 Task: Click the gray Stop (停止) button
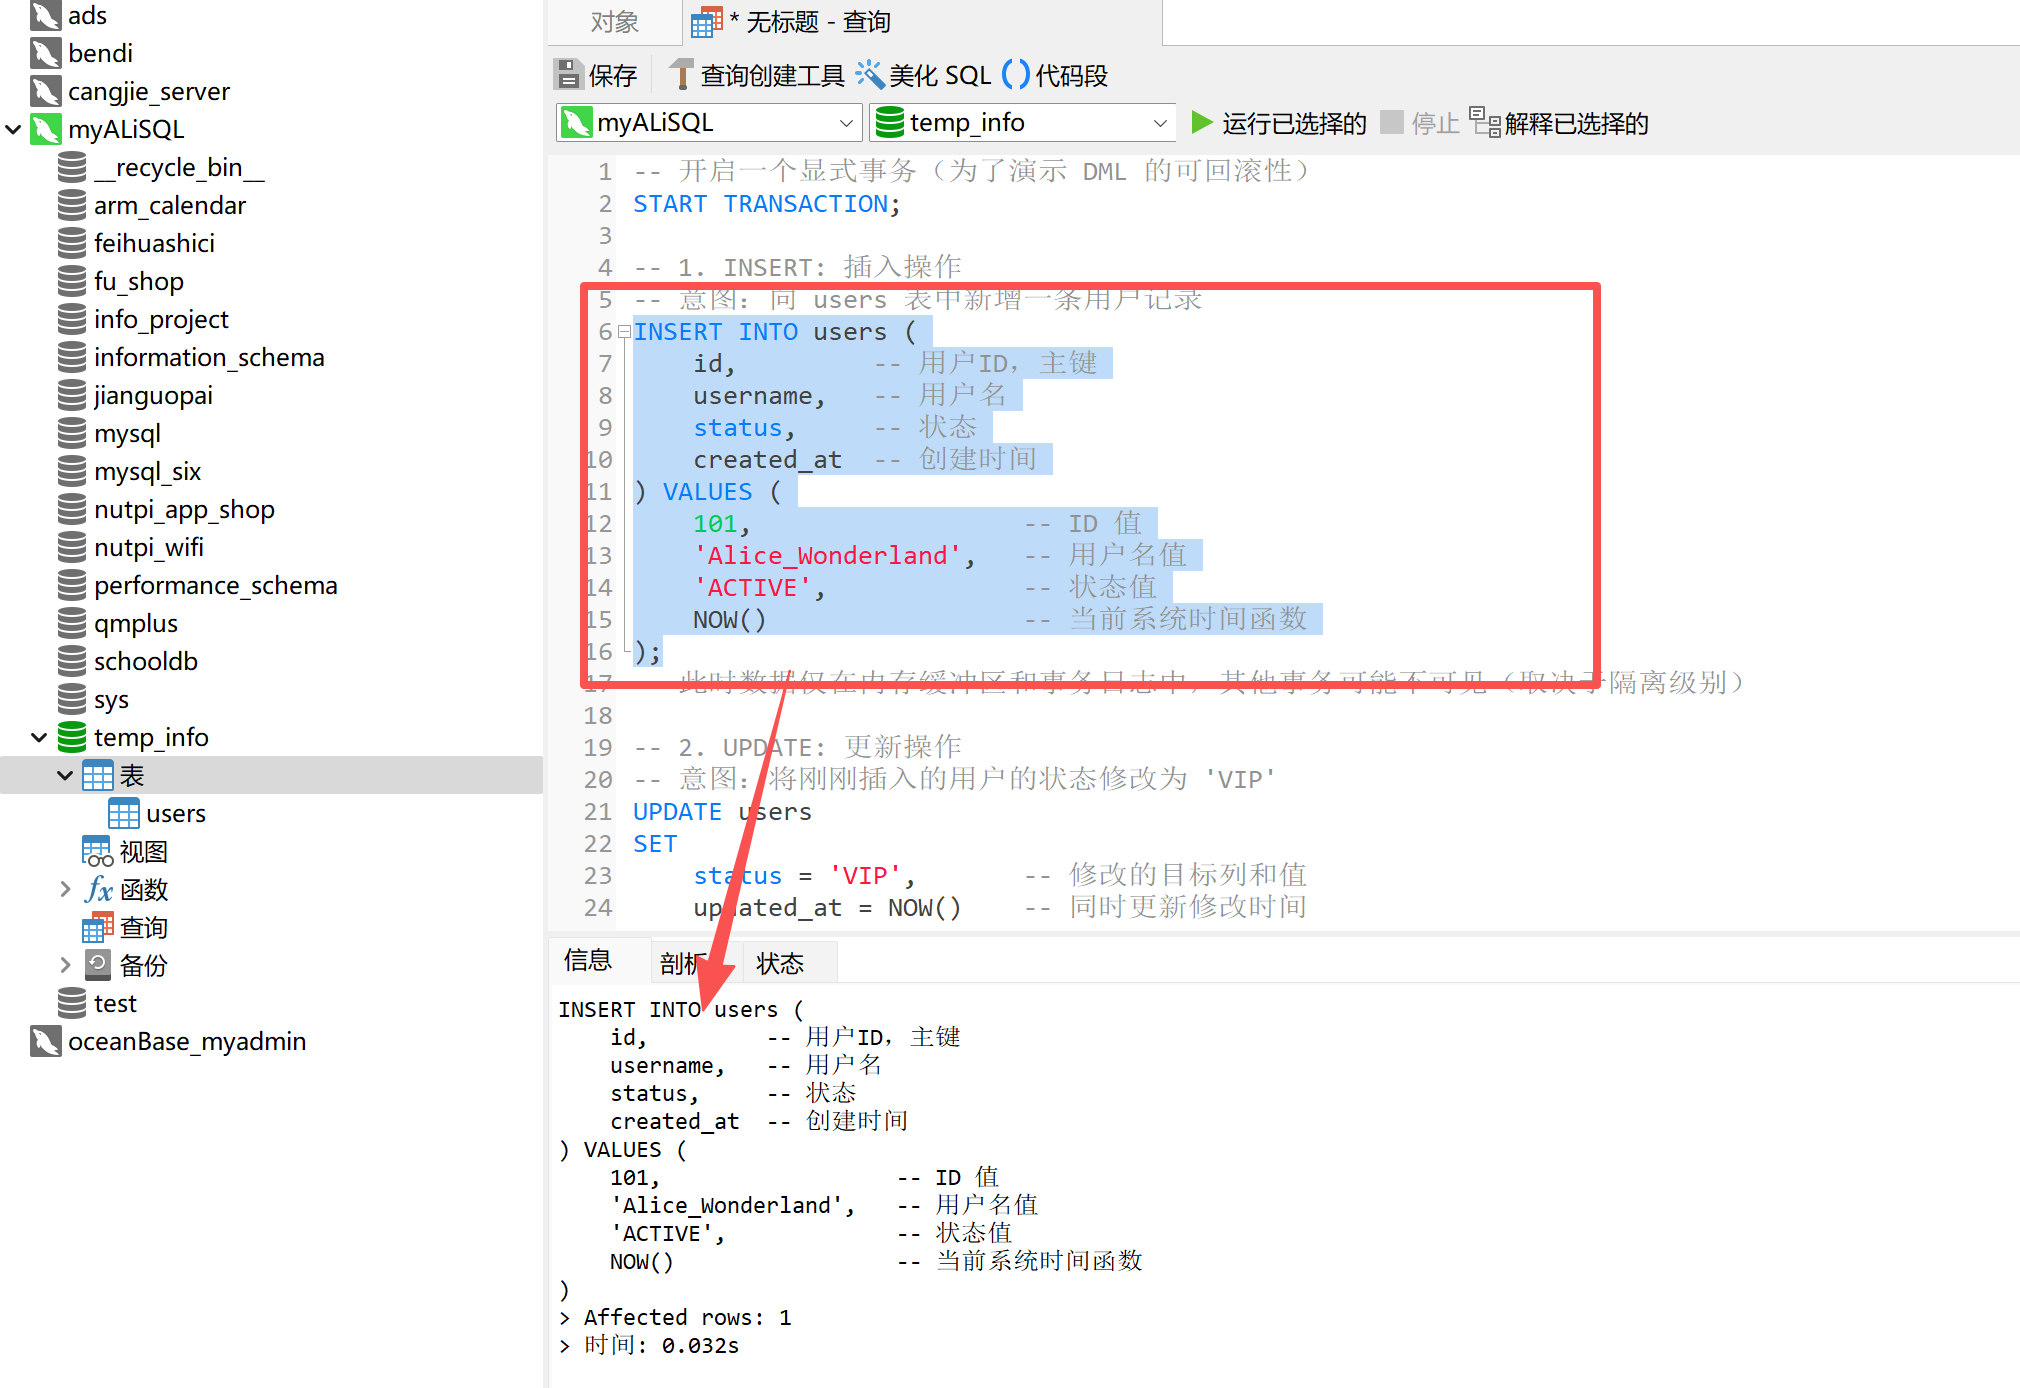(x=1392, y=123)
